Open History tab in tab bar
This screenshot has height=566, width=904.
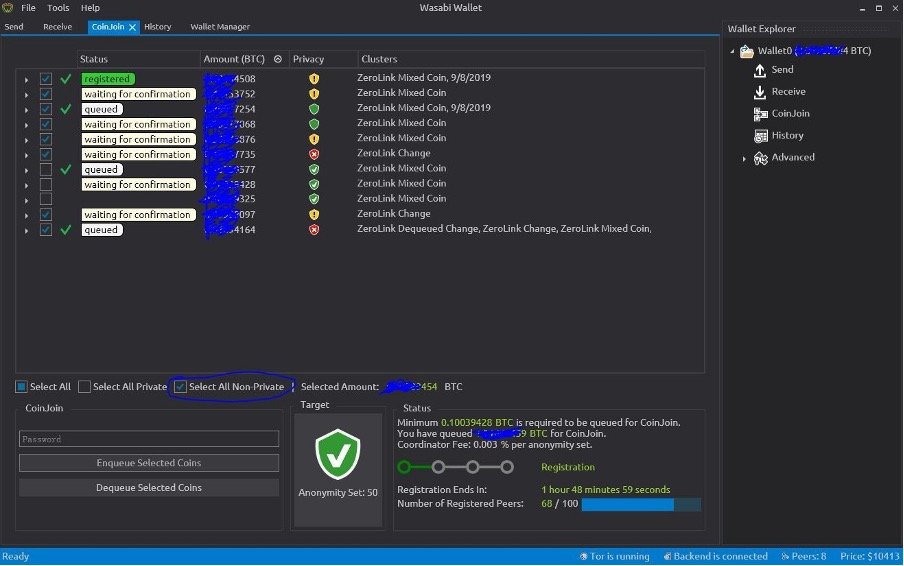point(157,27)
